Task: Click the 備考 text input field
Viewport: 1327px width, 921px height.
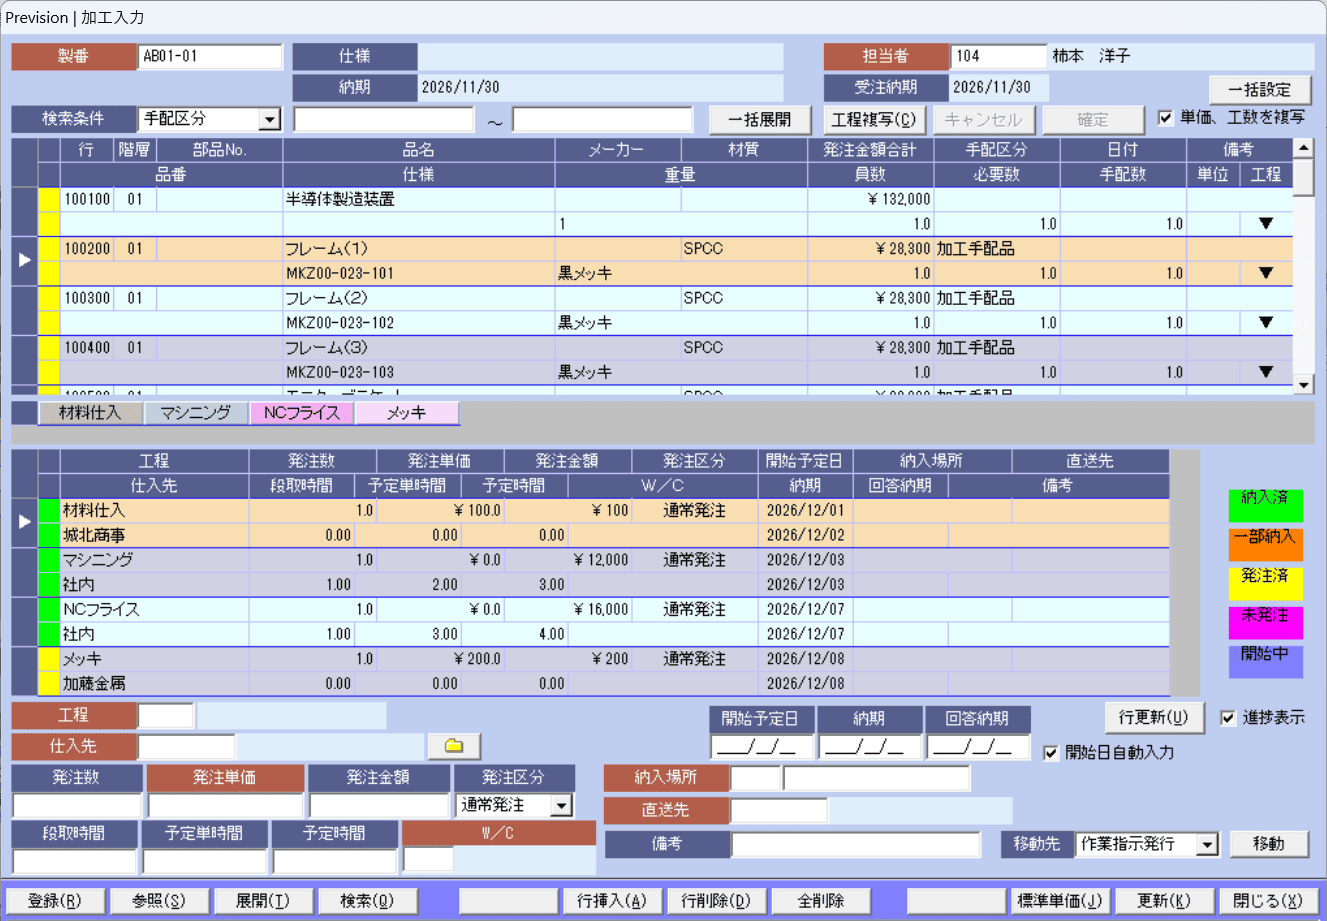Action: click(x=855, y=844)
